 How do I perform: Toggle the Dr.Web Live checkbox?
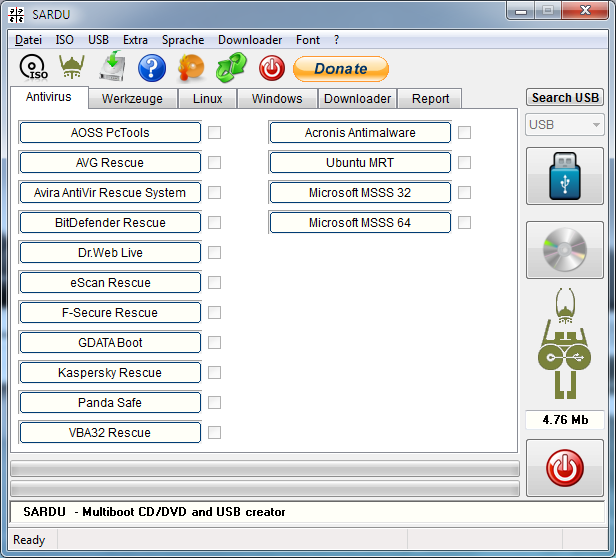(x=214, y=252)
